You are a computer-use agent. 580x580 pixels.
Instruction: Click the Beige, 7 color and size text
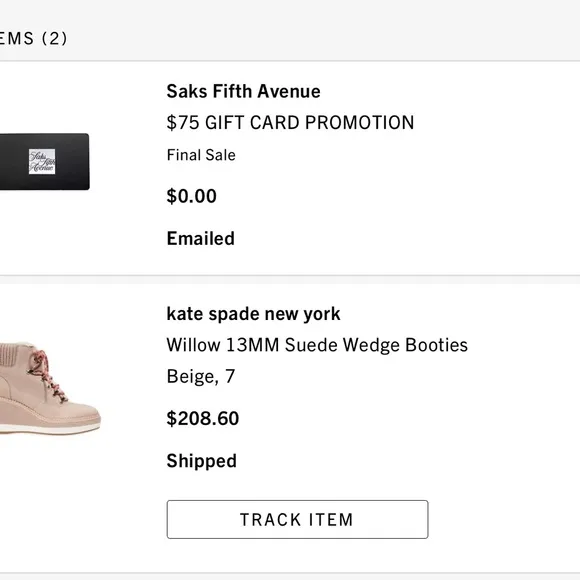pyautogui.click(x=201, y=377)
